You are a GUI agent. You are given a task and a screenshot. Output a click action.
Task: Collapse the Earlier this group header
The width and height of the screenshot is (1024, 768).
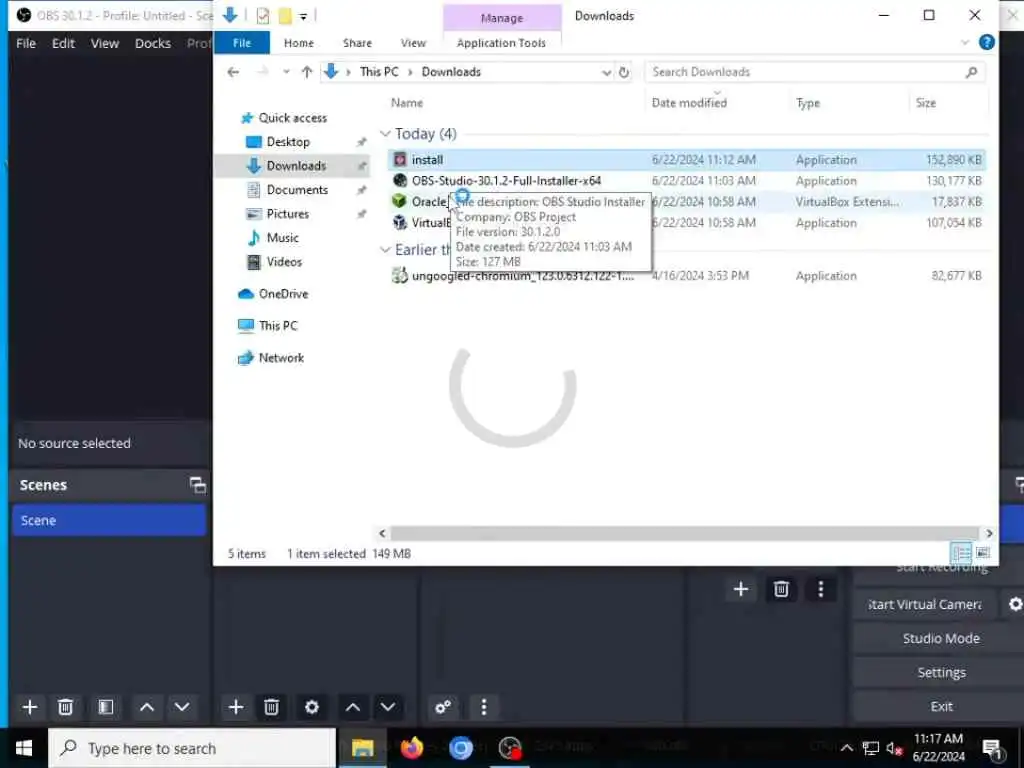click(385, 249)
